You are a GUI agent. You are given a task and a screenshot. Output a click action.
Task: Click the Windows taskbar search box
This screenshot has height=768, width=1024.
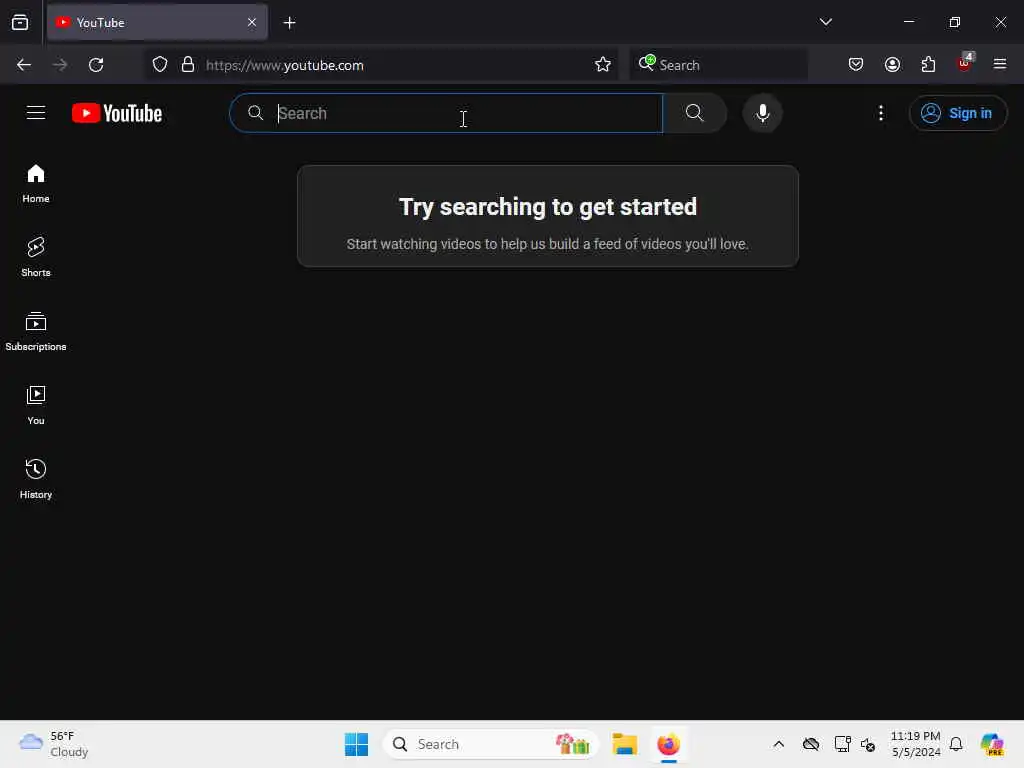(490, 744)
